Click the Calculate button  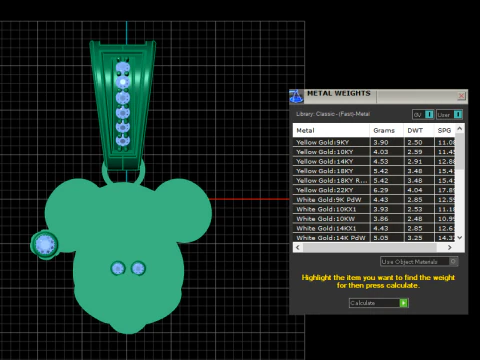[x=378, y=303]
